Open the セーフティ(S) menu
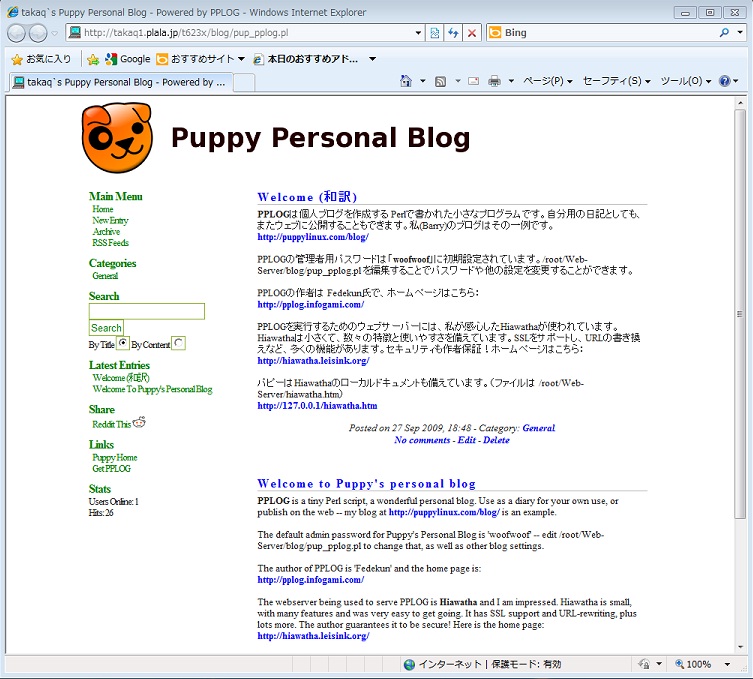The image size is (753, 679). 617,81
